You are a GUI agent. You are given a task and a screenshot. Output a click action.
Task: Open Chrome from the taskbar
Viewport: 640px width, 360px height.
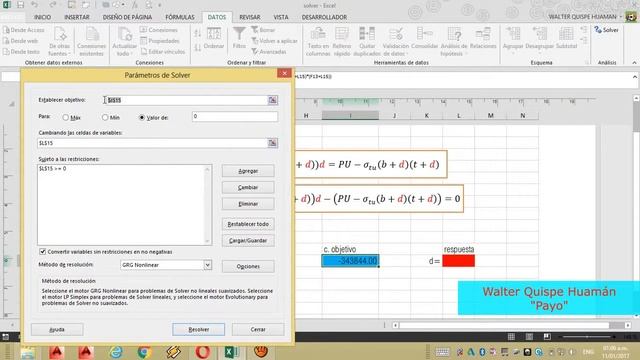tap(144, 351)
